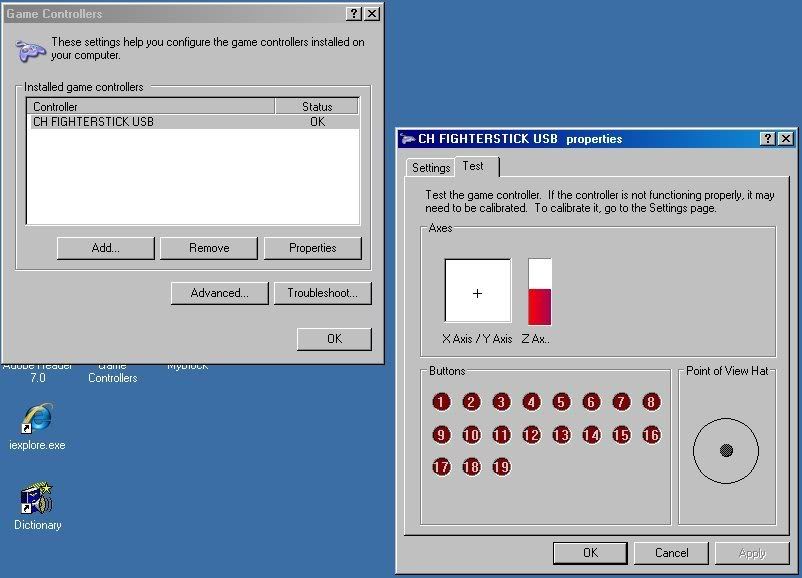Click button indicator 9 in Buttons group
802x578 pixels.
(x=441, y=435)
